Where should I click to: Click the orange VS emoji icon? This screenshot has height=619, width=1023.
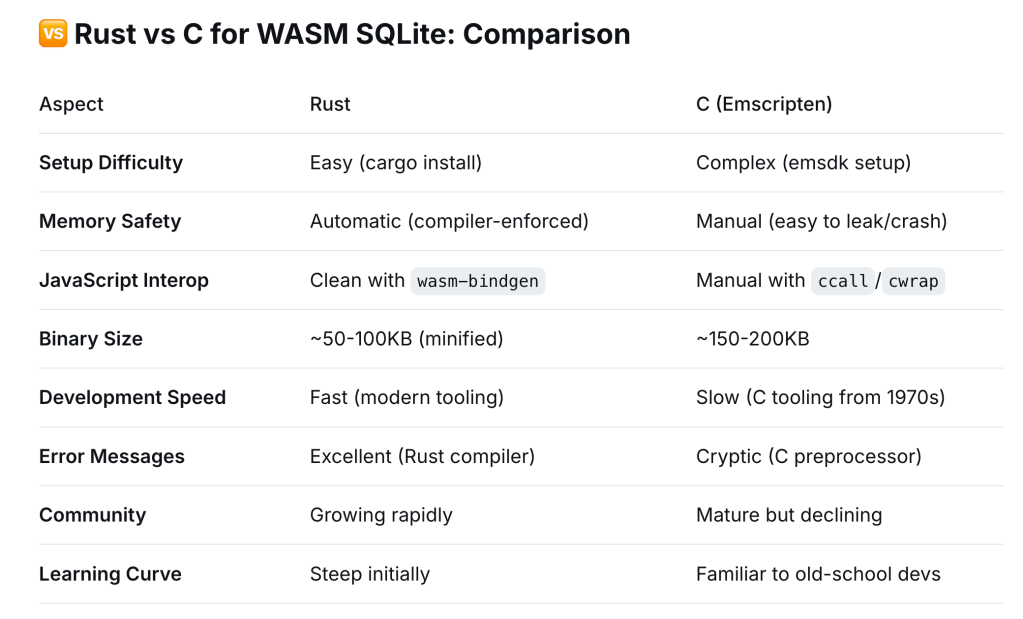coord(52,34)
